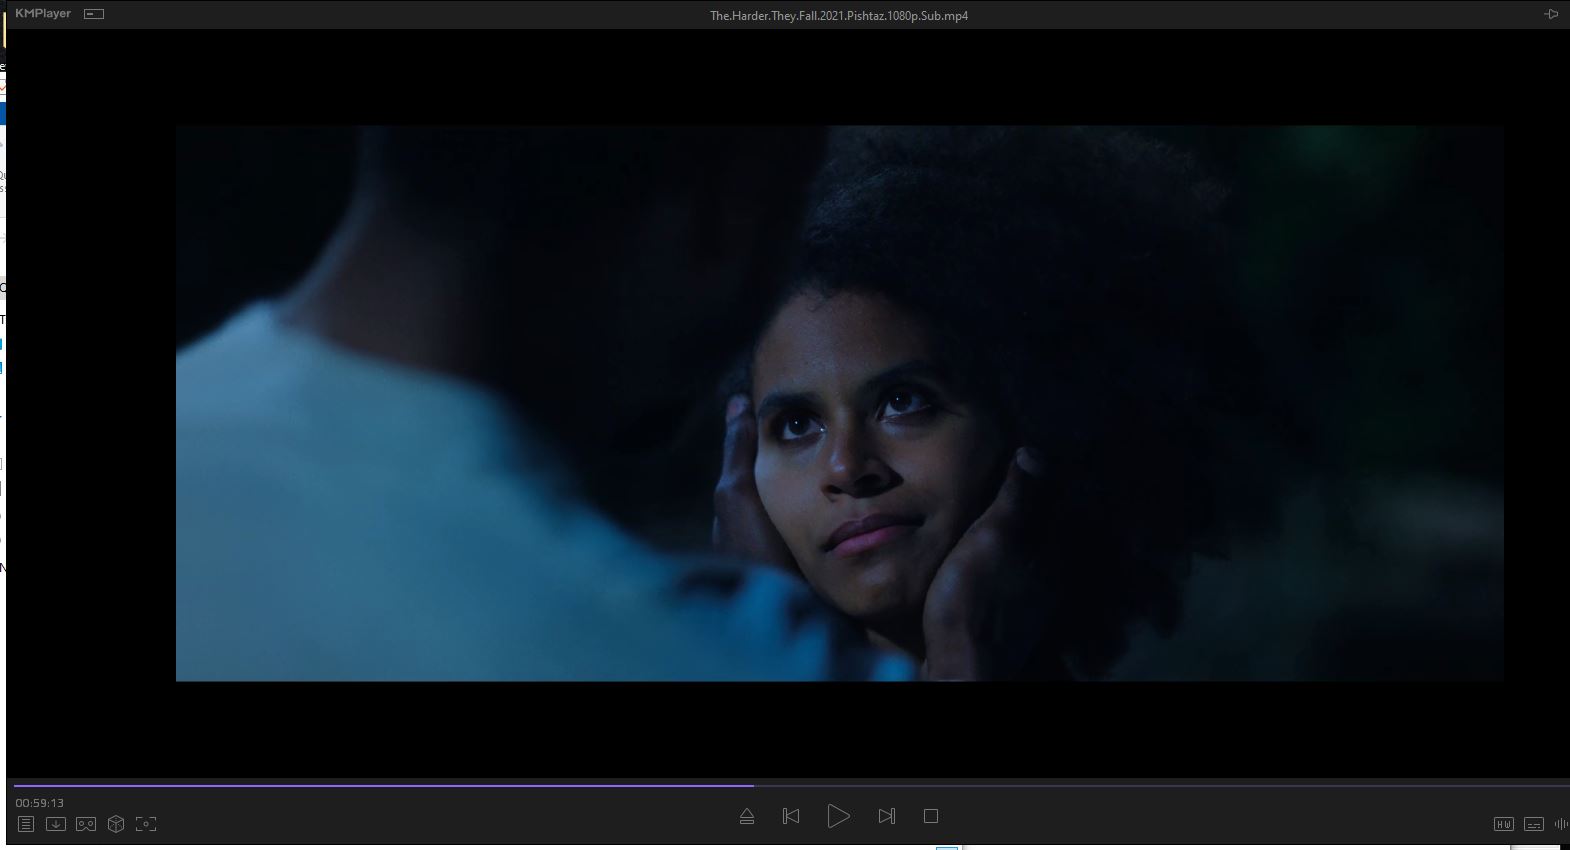Open the KMPlayer main menu
This screenshot has width=1570, height=850.
[x=43, y=14]
